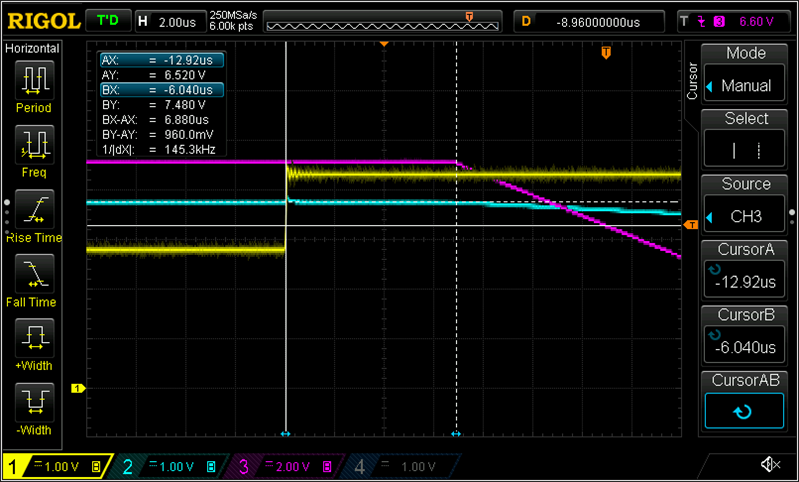
Task: Click the falling edge trigger icon
Action: (x=701, y=21)
